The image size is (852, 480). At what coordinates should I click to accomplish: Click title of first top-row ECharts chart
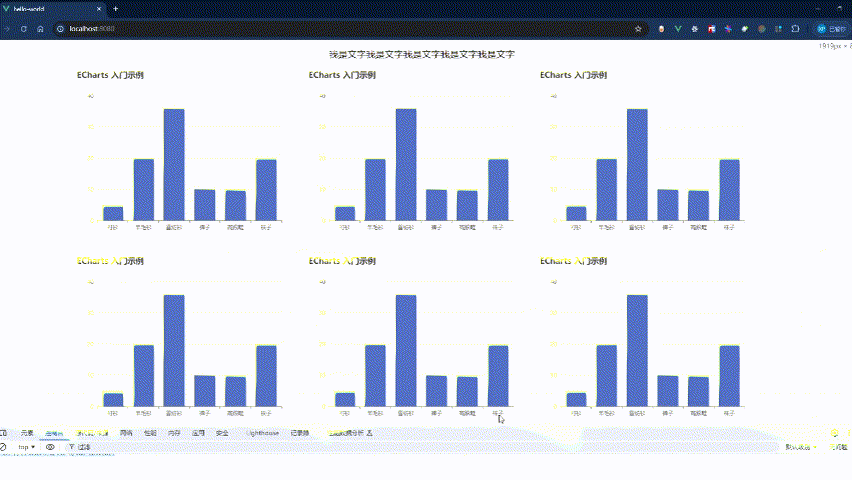[110, 75]
